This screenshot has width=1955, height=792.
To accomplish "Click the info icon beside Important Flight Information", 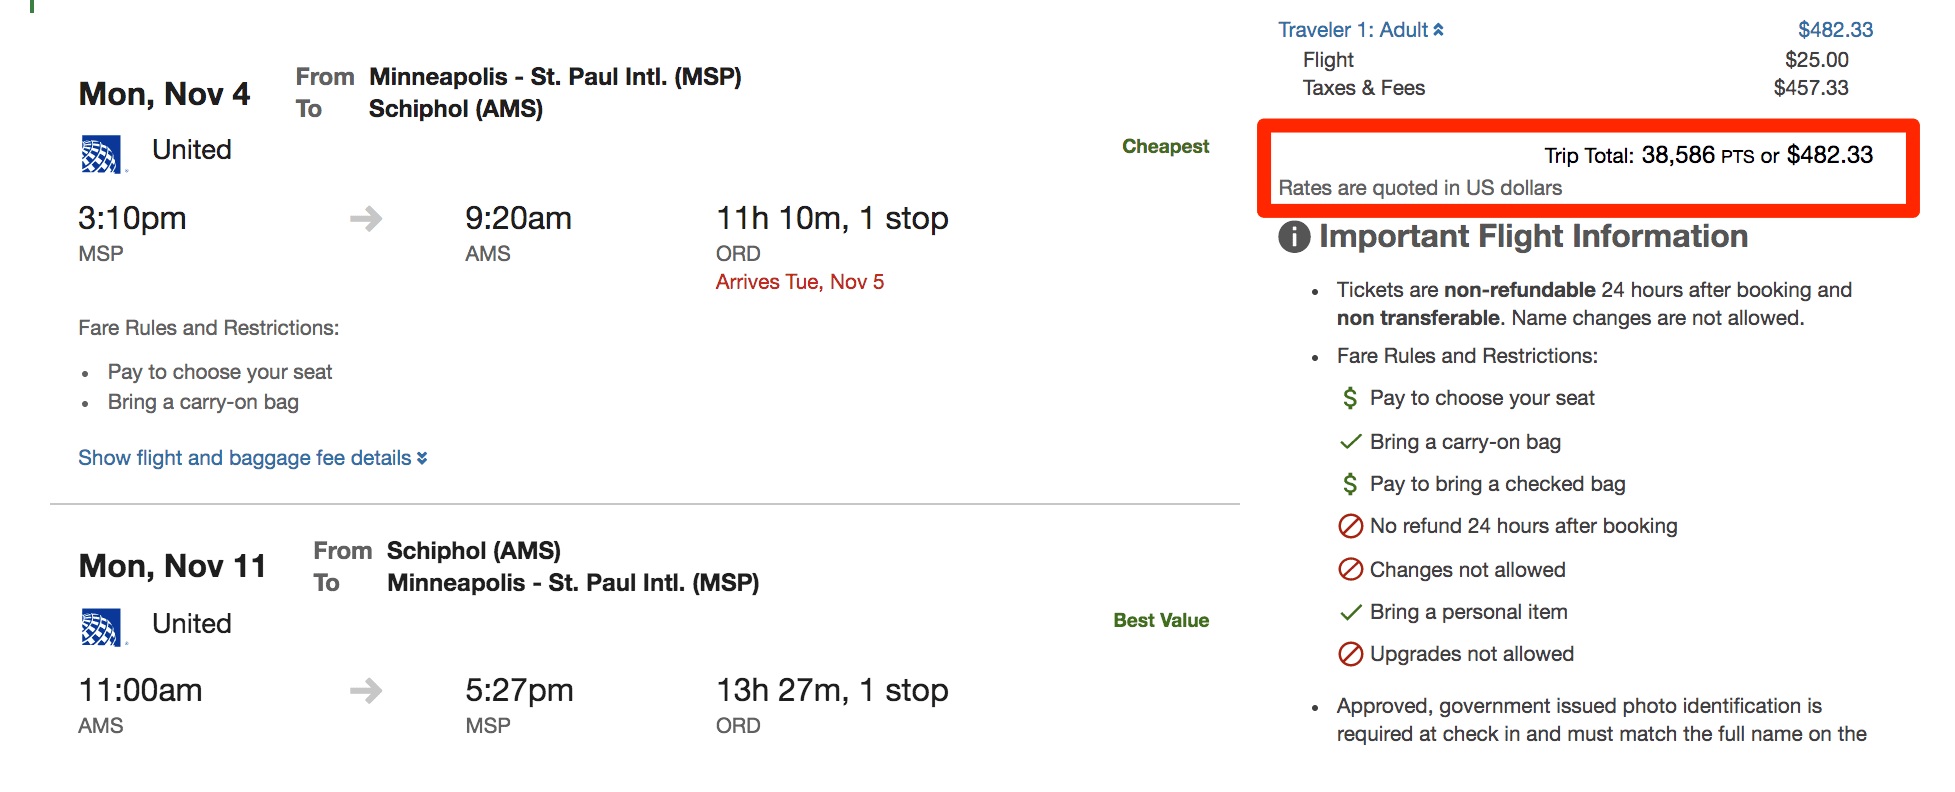I will pos(1294,236).
